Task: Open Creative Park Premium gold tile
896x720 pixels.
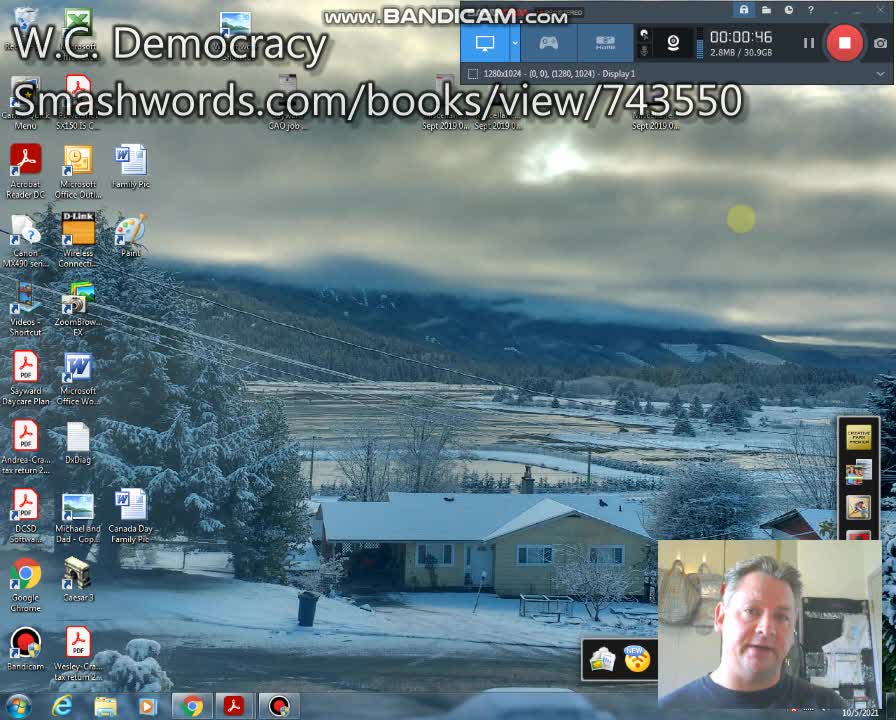Action: [x=859, y=438]
